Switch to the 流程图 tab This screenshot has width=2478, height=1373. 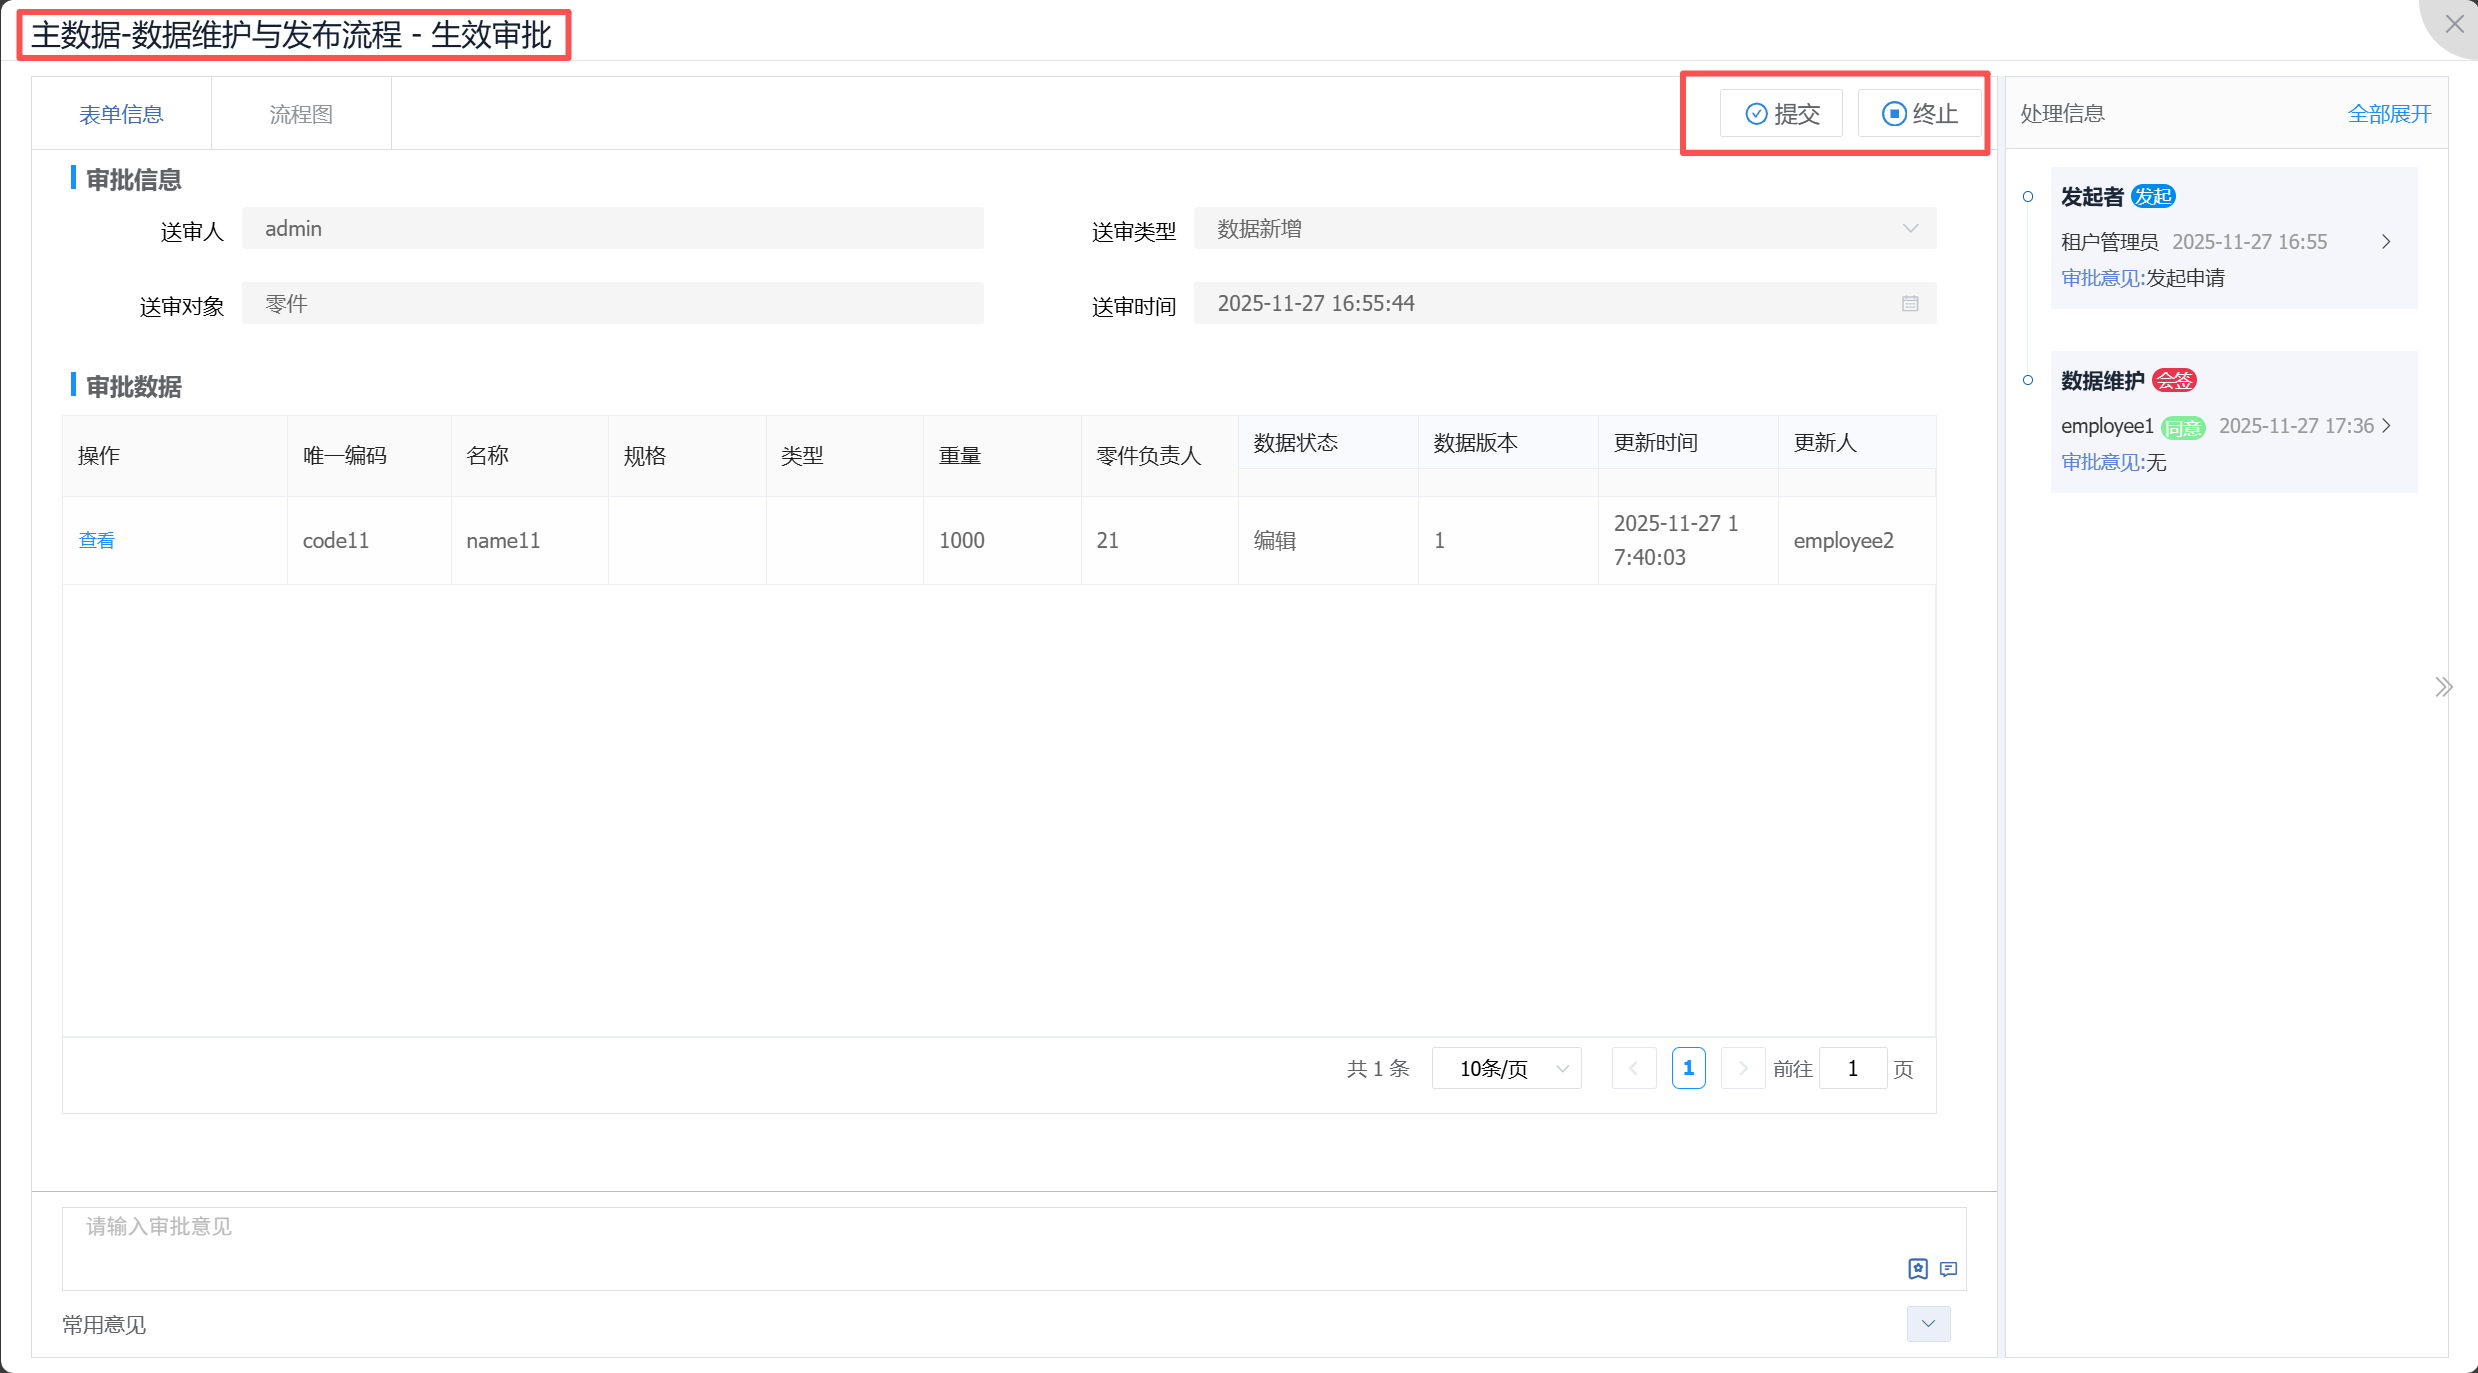tap(301, 115)
